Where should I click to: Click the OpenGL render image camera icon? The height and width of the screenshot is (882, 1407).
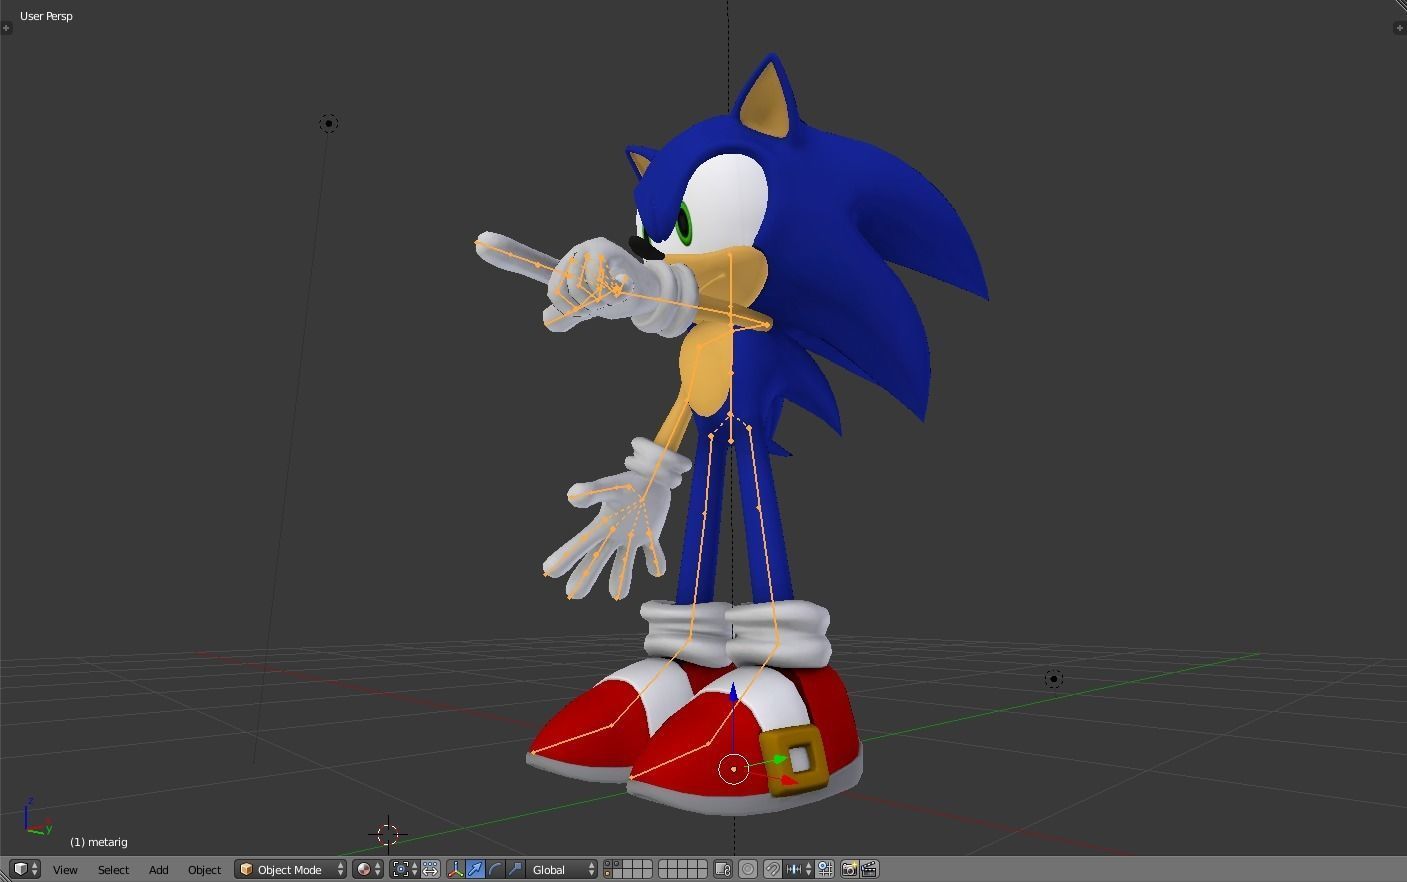click(x=849, y=869)
